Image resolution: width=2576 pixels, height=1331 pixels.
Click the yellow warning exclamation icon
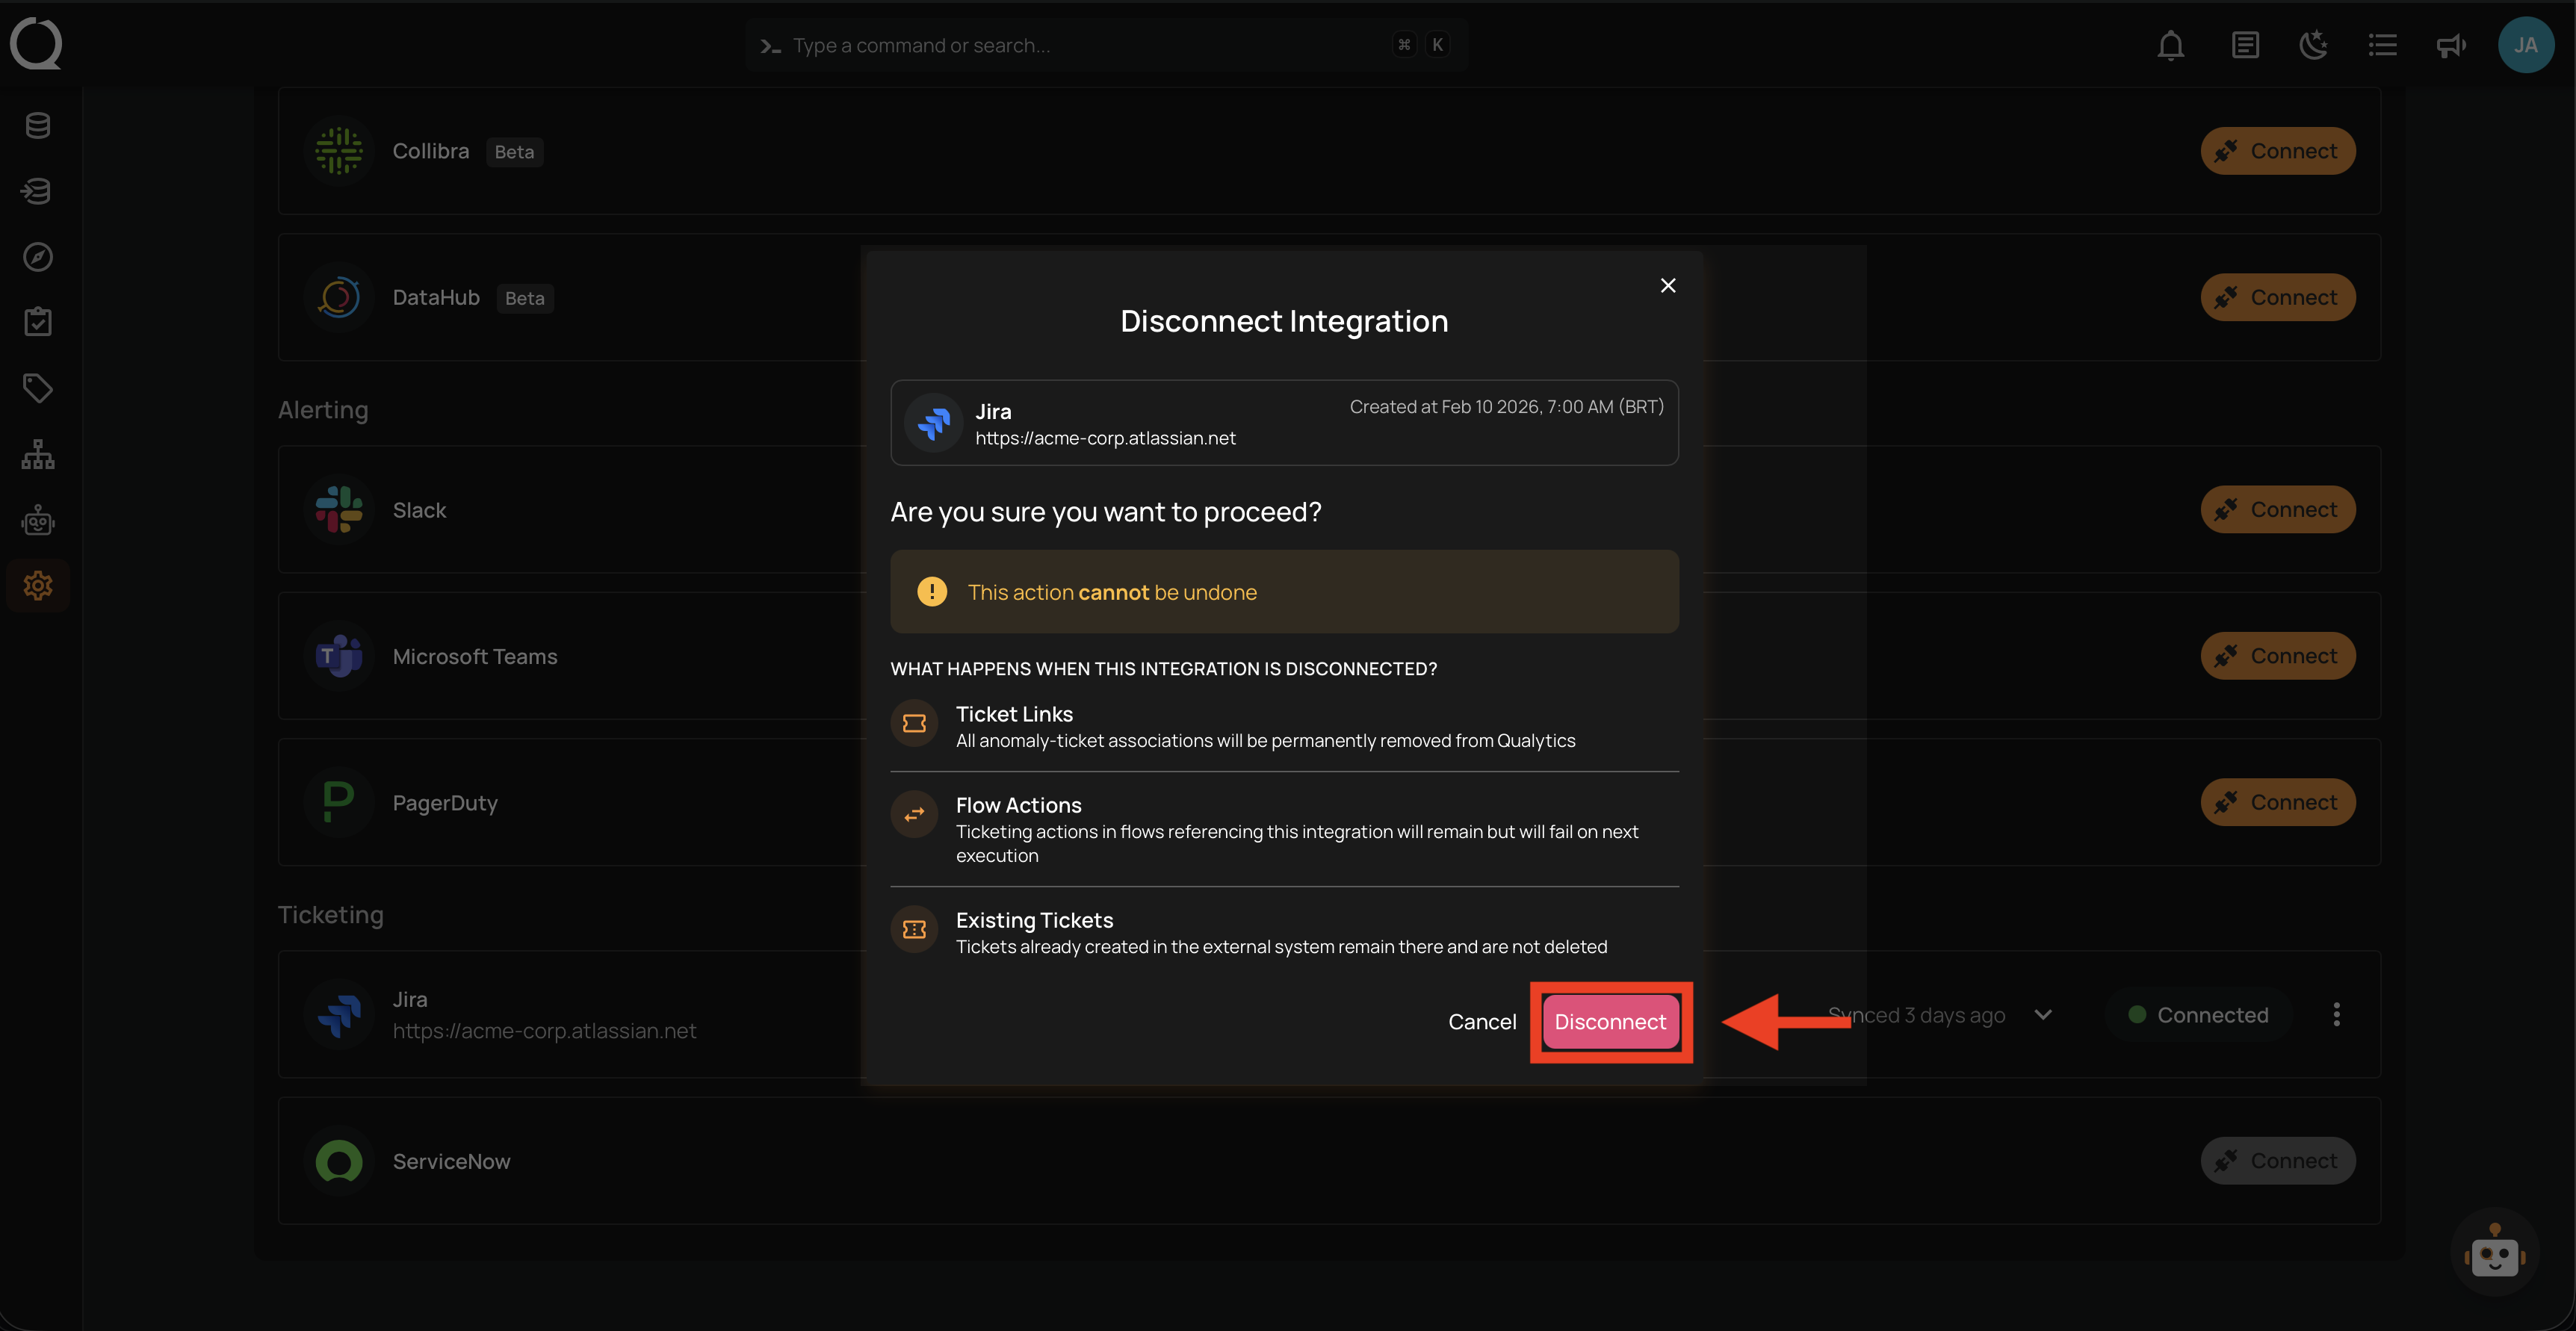click(x=932, y=592)
